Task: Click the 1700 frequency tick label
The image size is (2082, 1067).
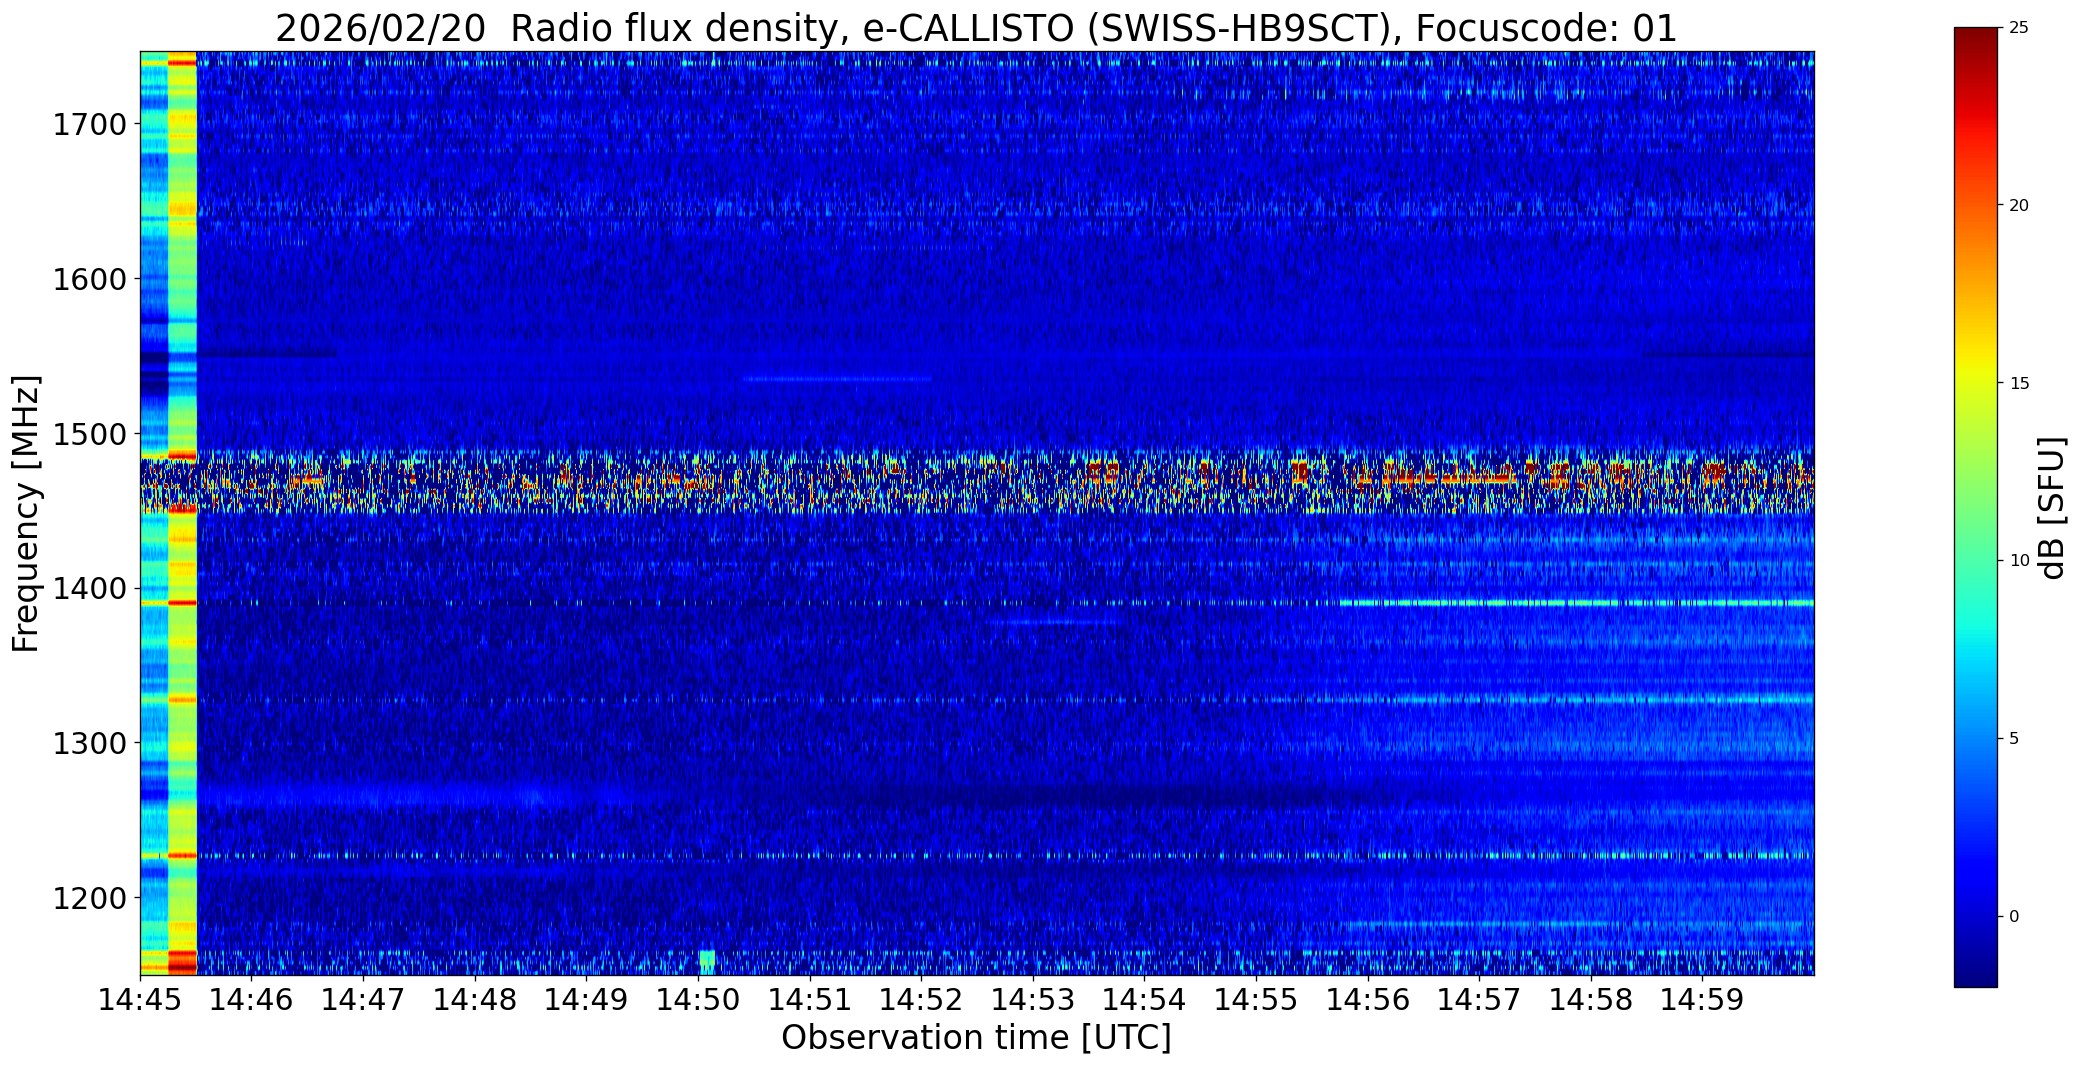Action: click(x=89, y=125)
